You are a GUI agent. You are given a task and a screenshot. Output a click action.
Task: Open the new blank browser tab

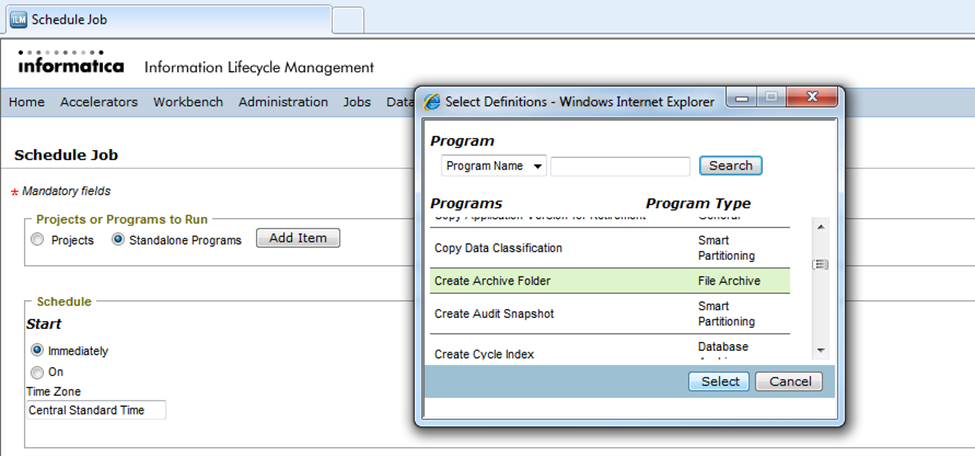pyautogui.click(x=348, y=21)
